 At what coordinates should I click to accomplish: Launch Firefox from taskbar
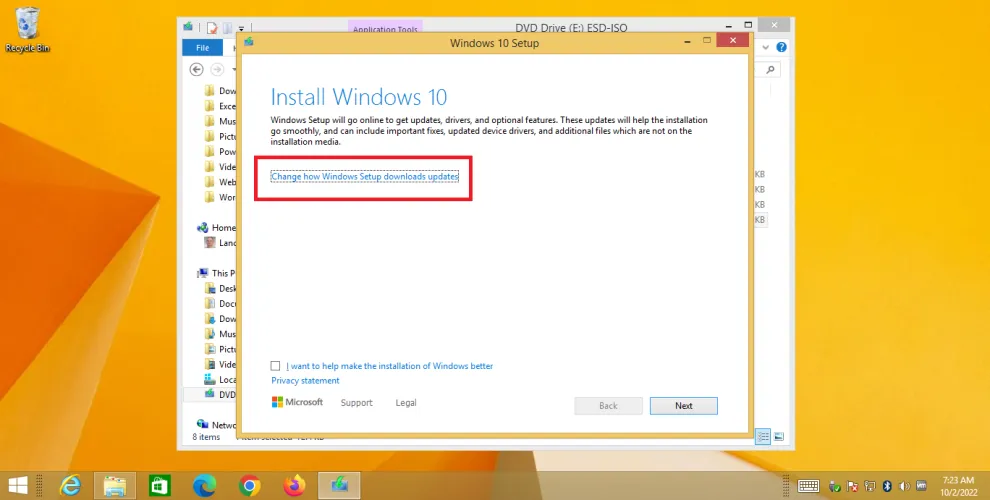point(294,486)
